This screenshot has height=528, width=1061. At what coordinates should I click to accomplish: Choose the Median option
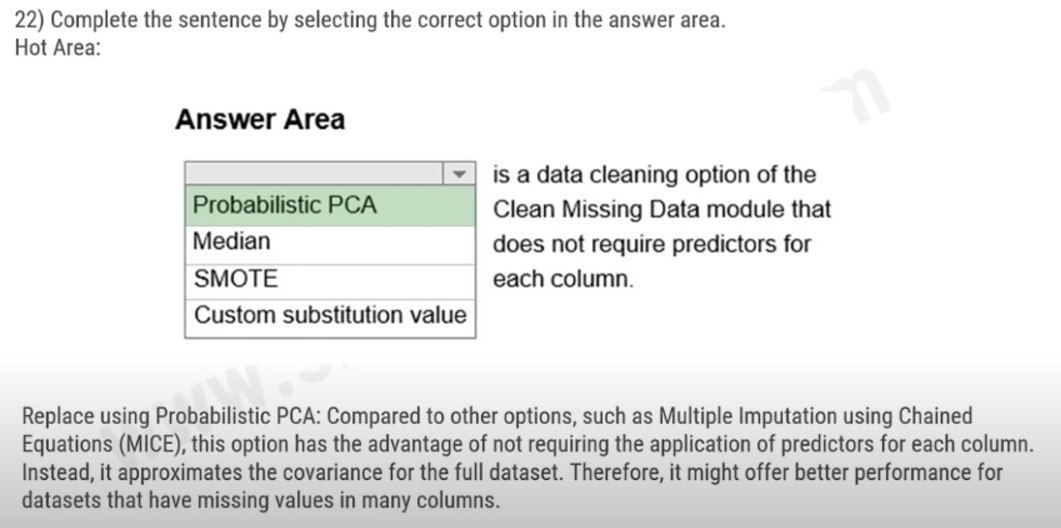click(330, 244)
